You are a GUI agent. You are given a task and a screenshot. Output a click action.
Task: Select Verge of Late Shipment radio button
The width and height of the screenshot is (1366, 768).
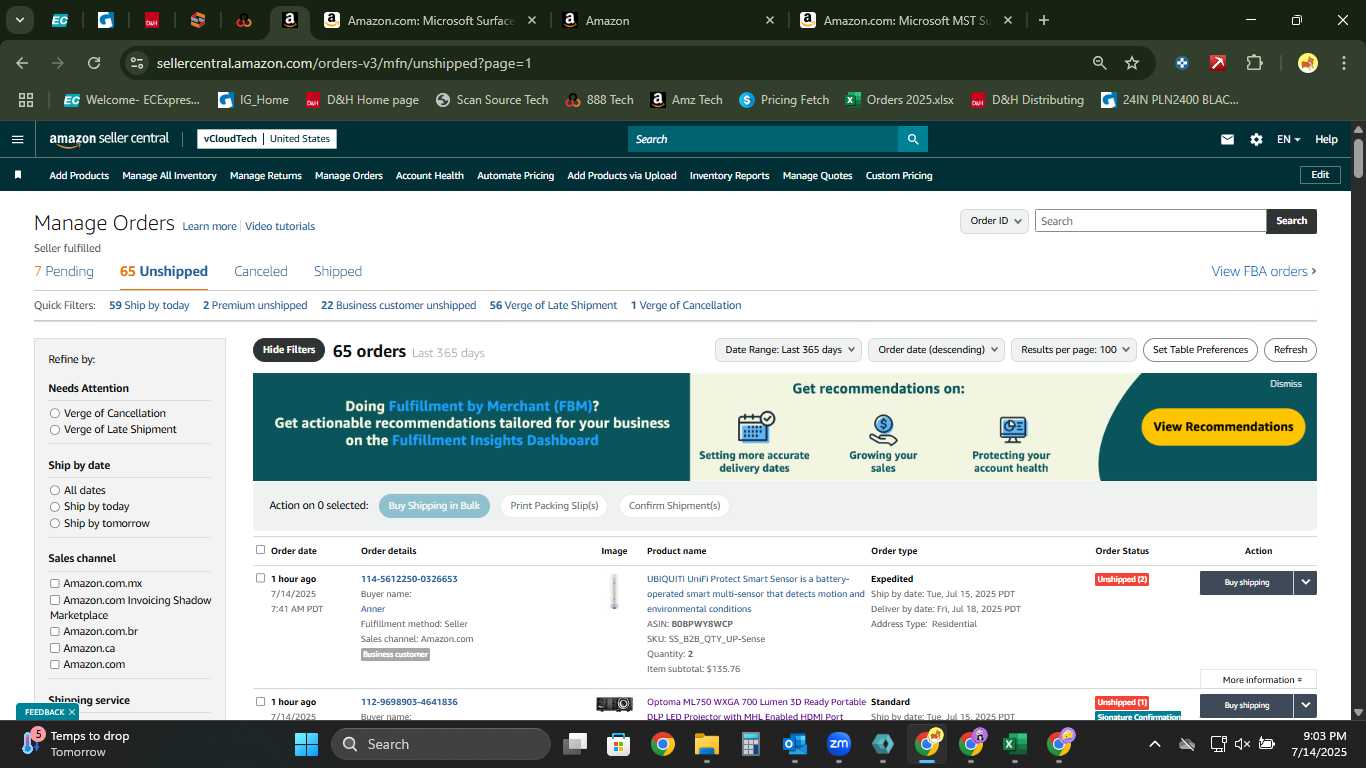(55, 429)
